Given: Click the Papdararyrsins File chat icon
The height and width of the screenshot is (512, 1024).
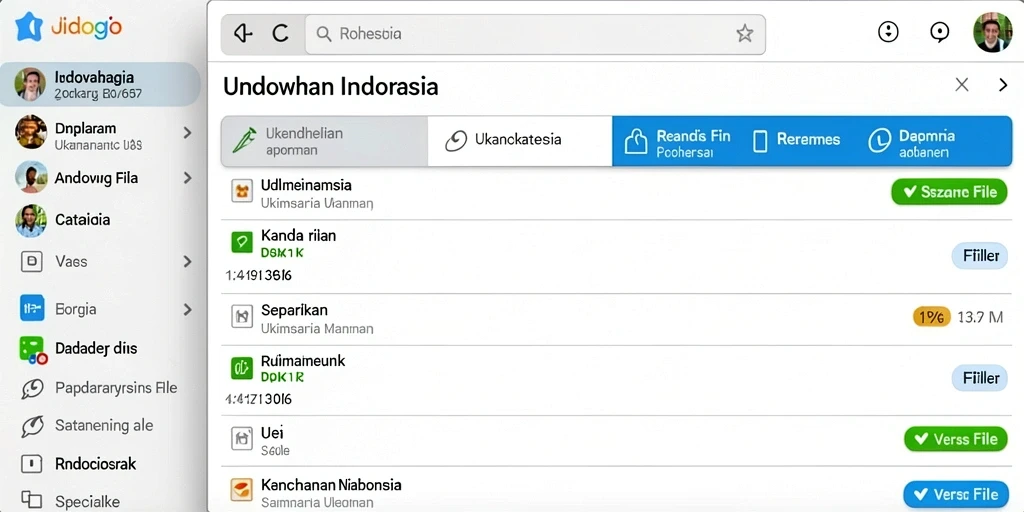Looking at the screenshot, I should point(32,388).
